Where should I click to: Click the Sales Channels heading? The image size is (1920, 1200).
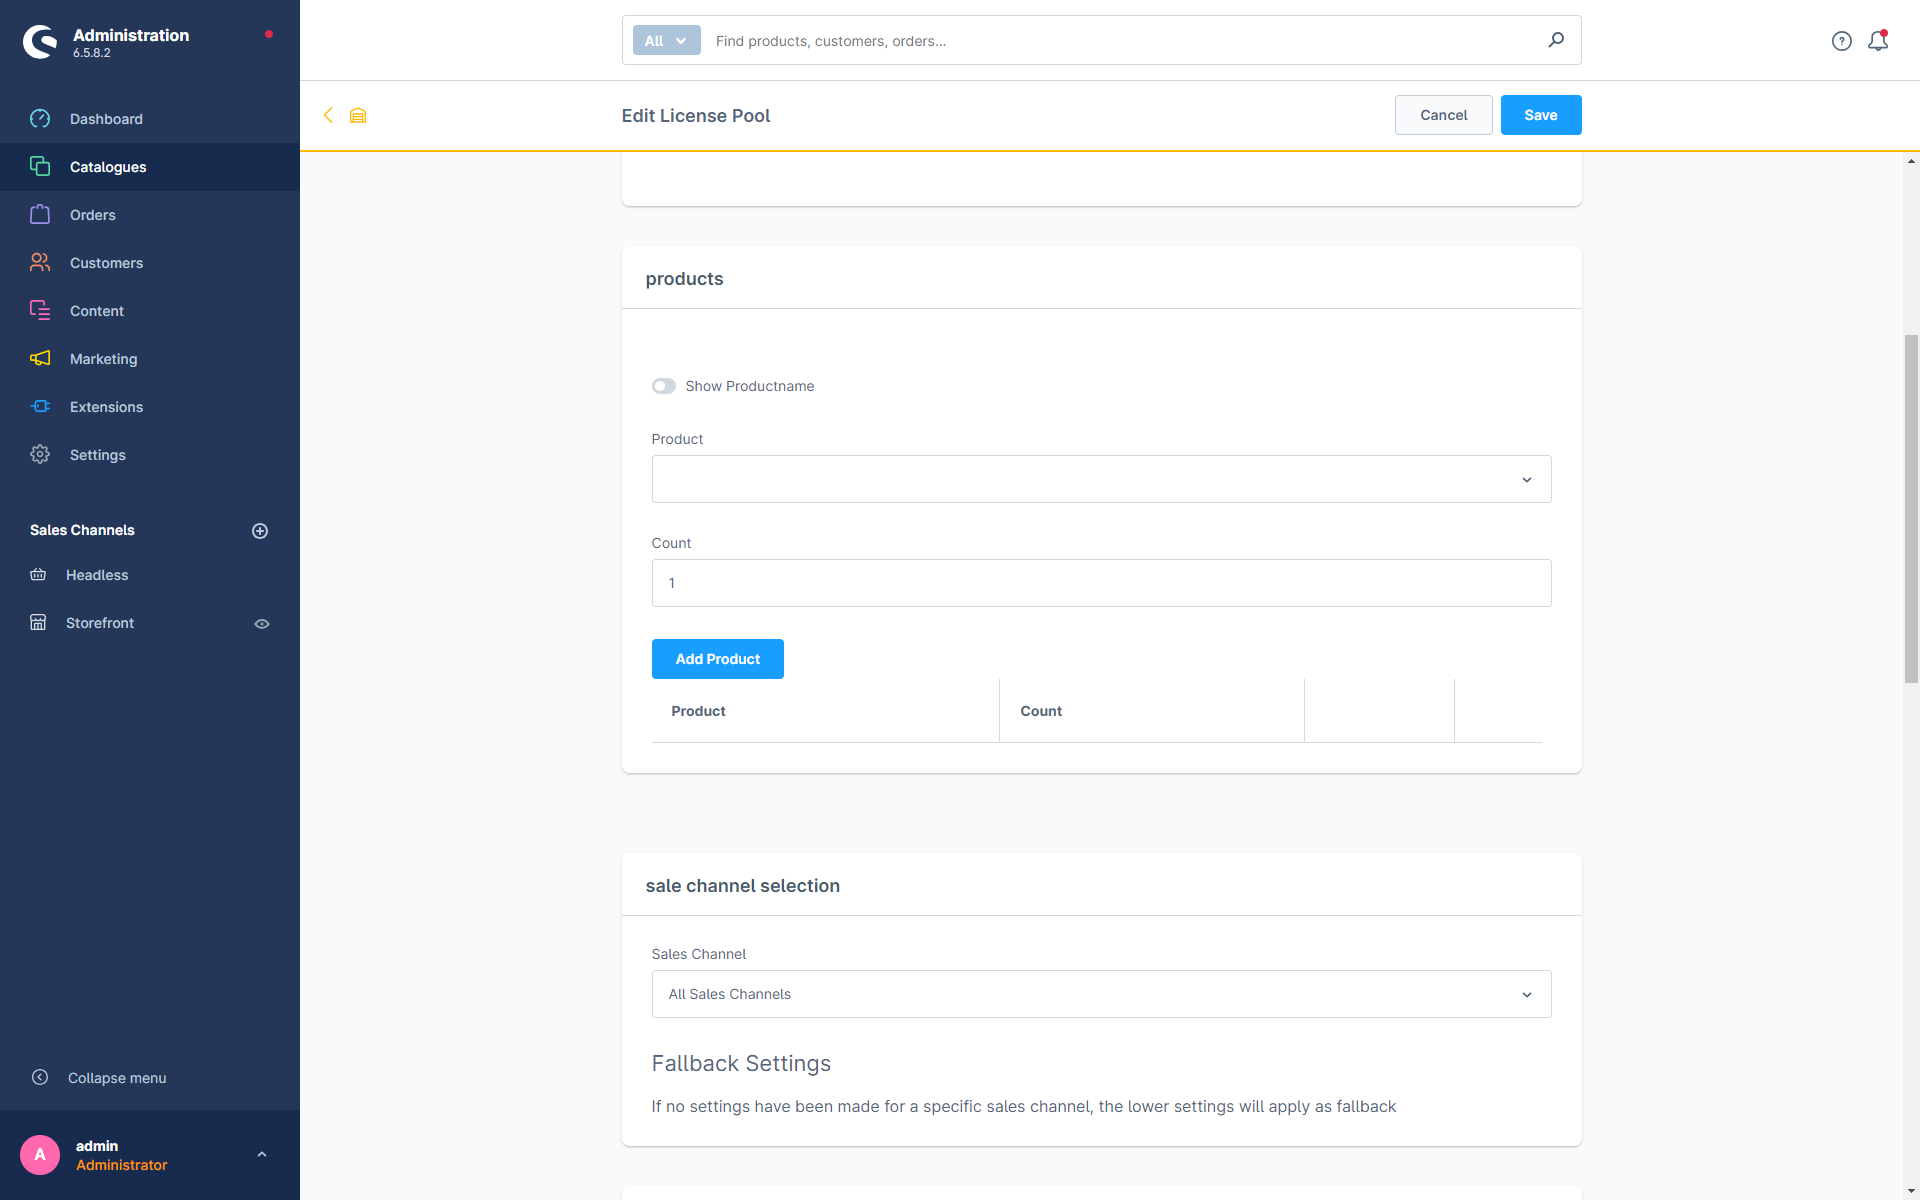point(82,530)
